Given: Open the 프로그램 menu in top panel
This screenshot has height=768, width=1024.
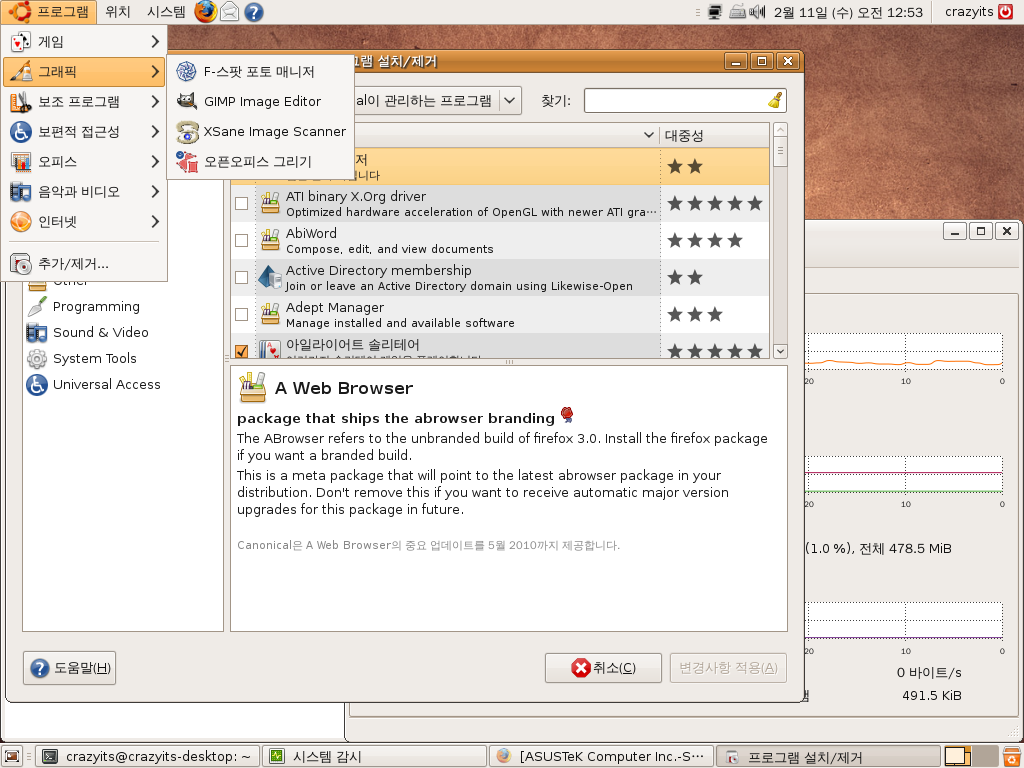Looking at the screenshot, I should (49, 12).
